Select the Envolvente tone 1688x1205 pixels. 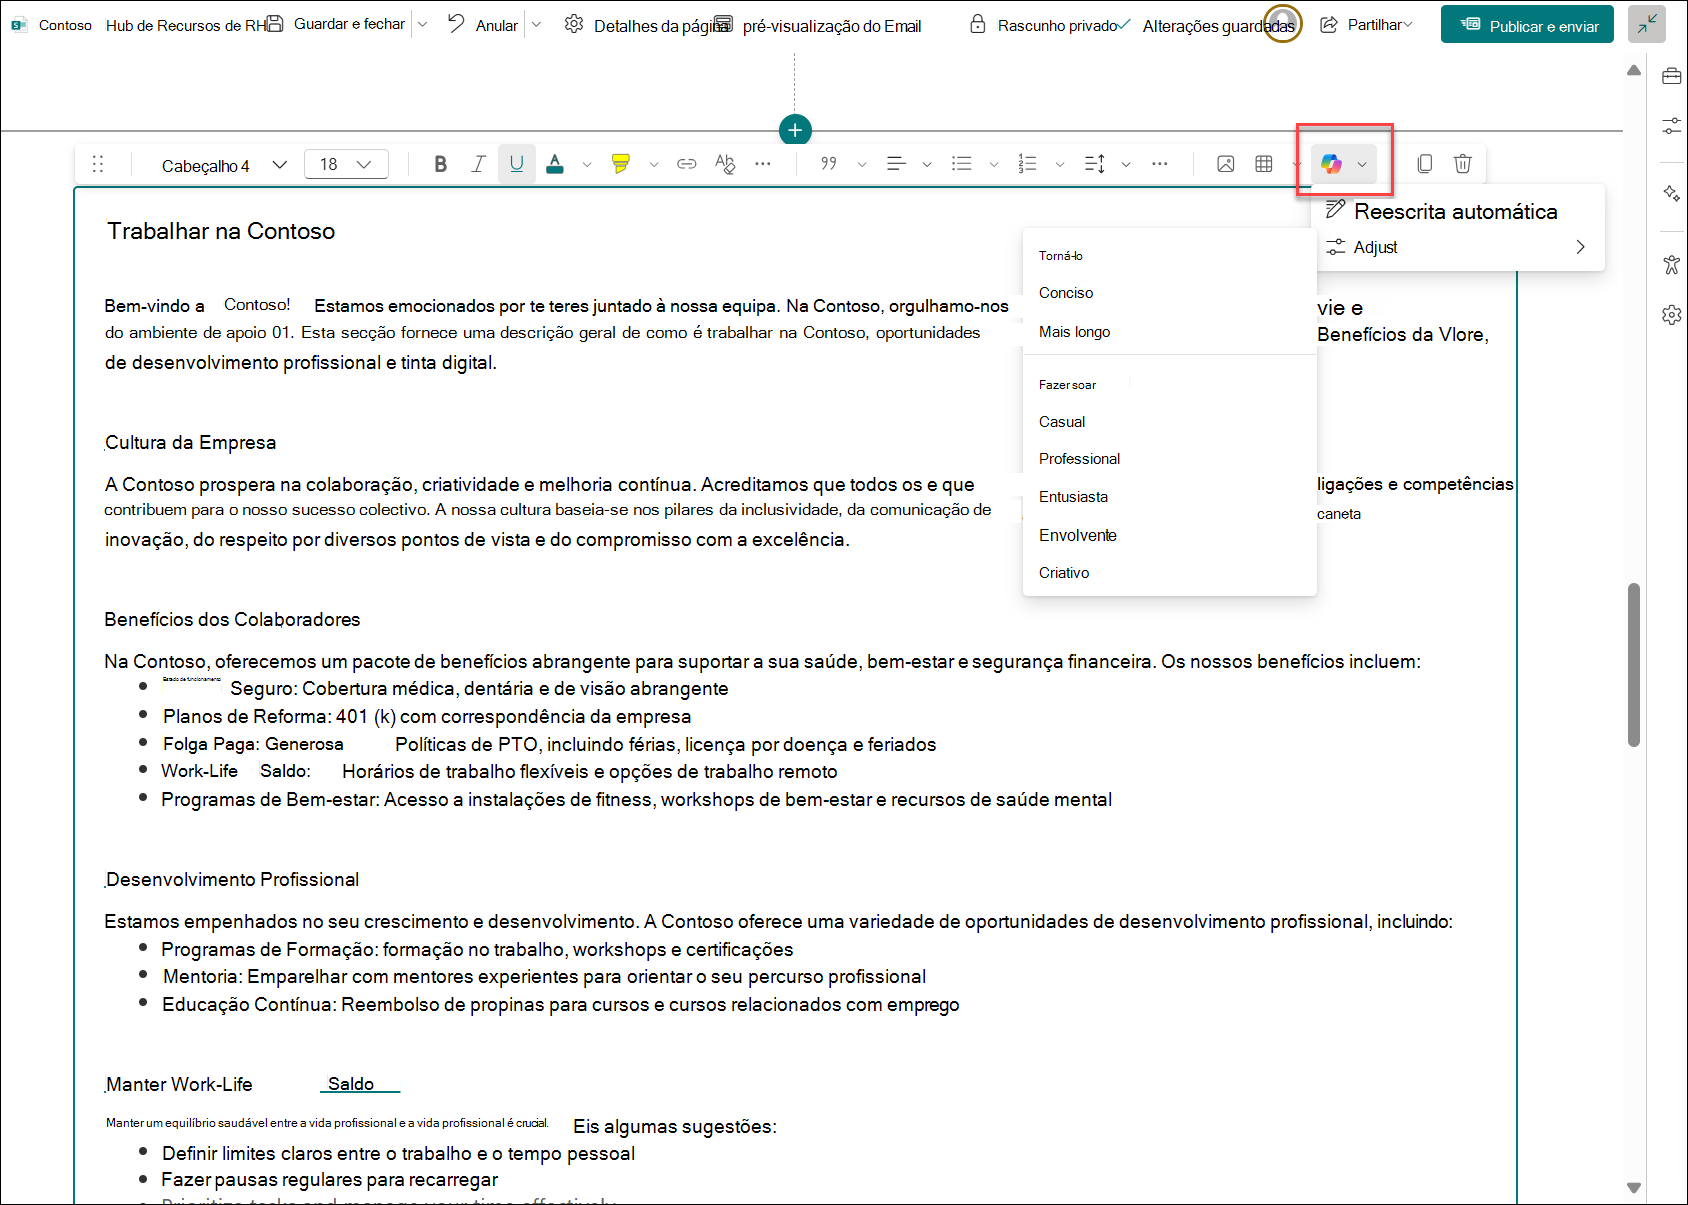coord(1078,535)
